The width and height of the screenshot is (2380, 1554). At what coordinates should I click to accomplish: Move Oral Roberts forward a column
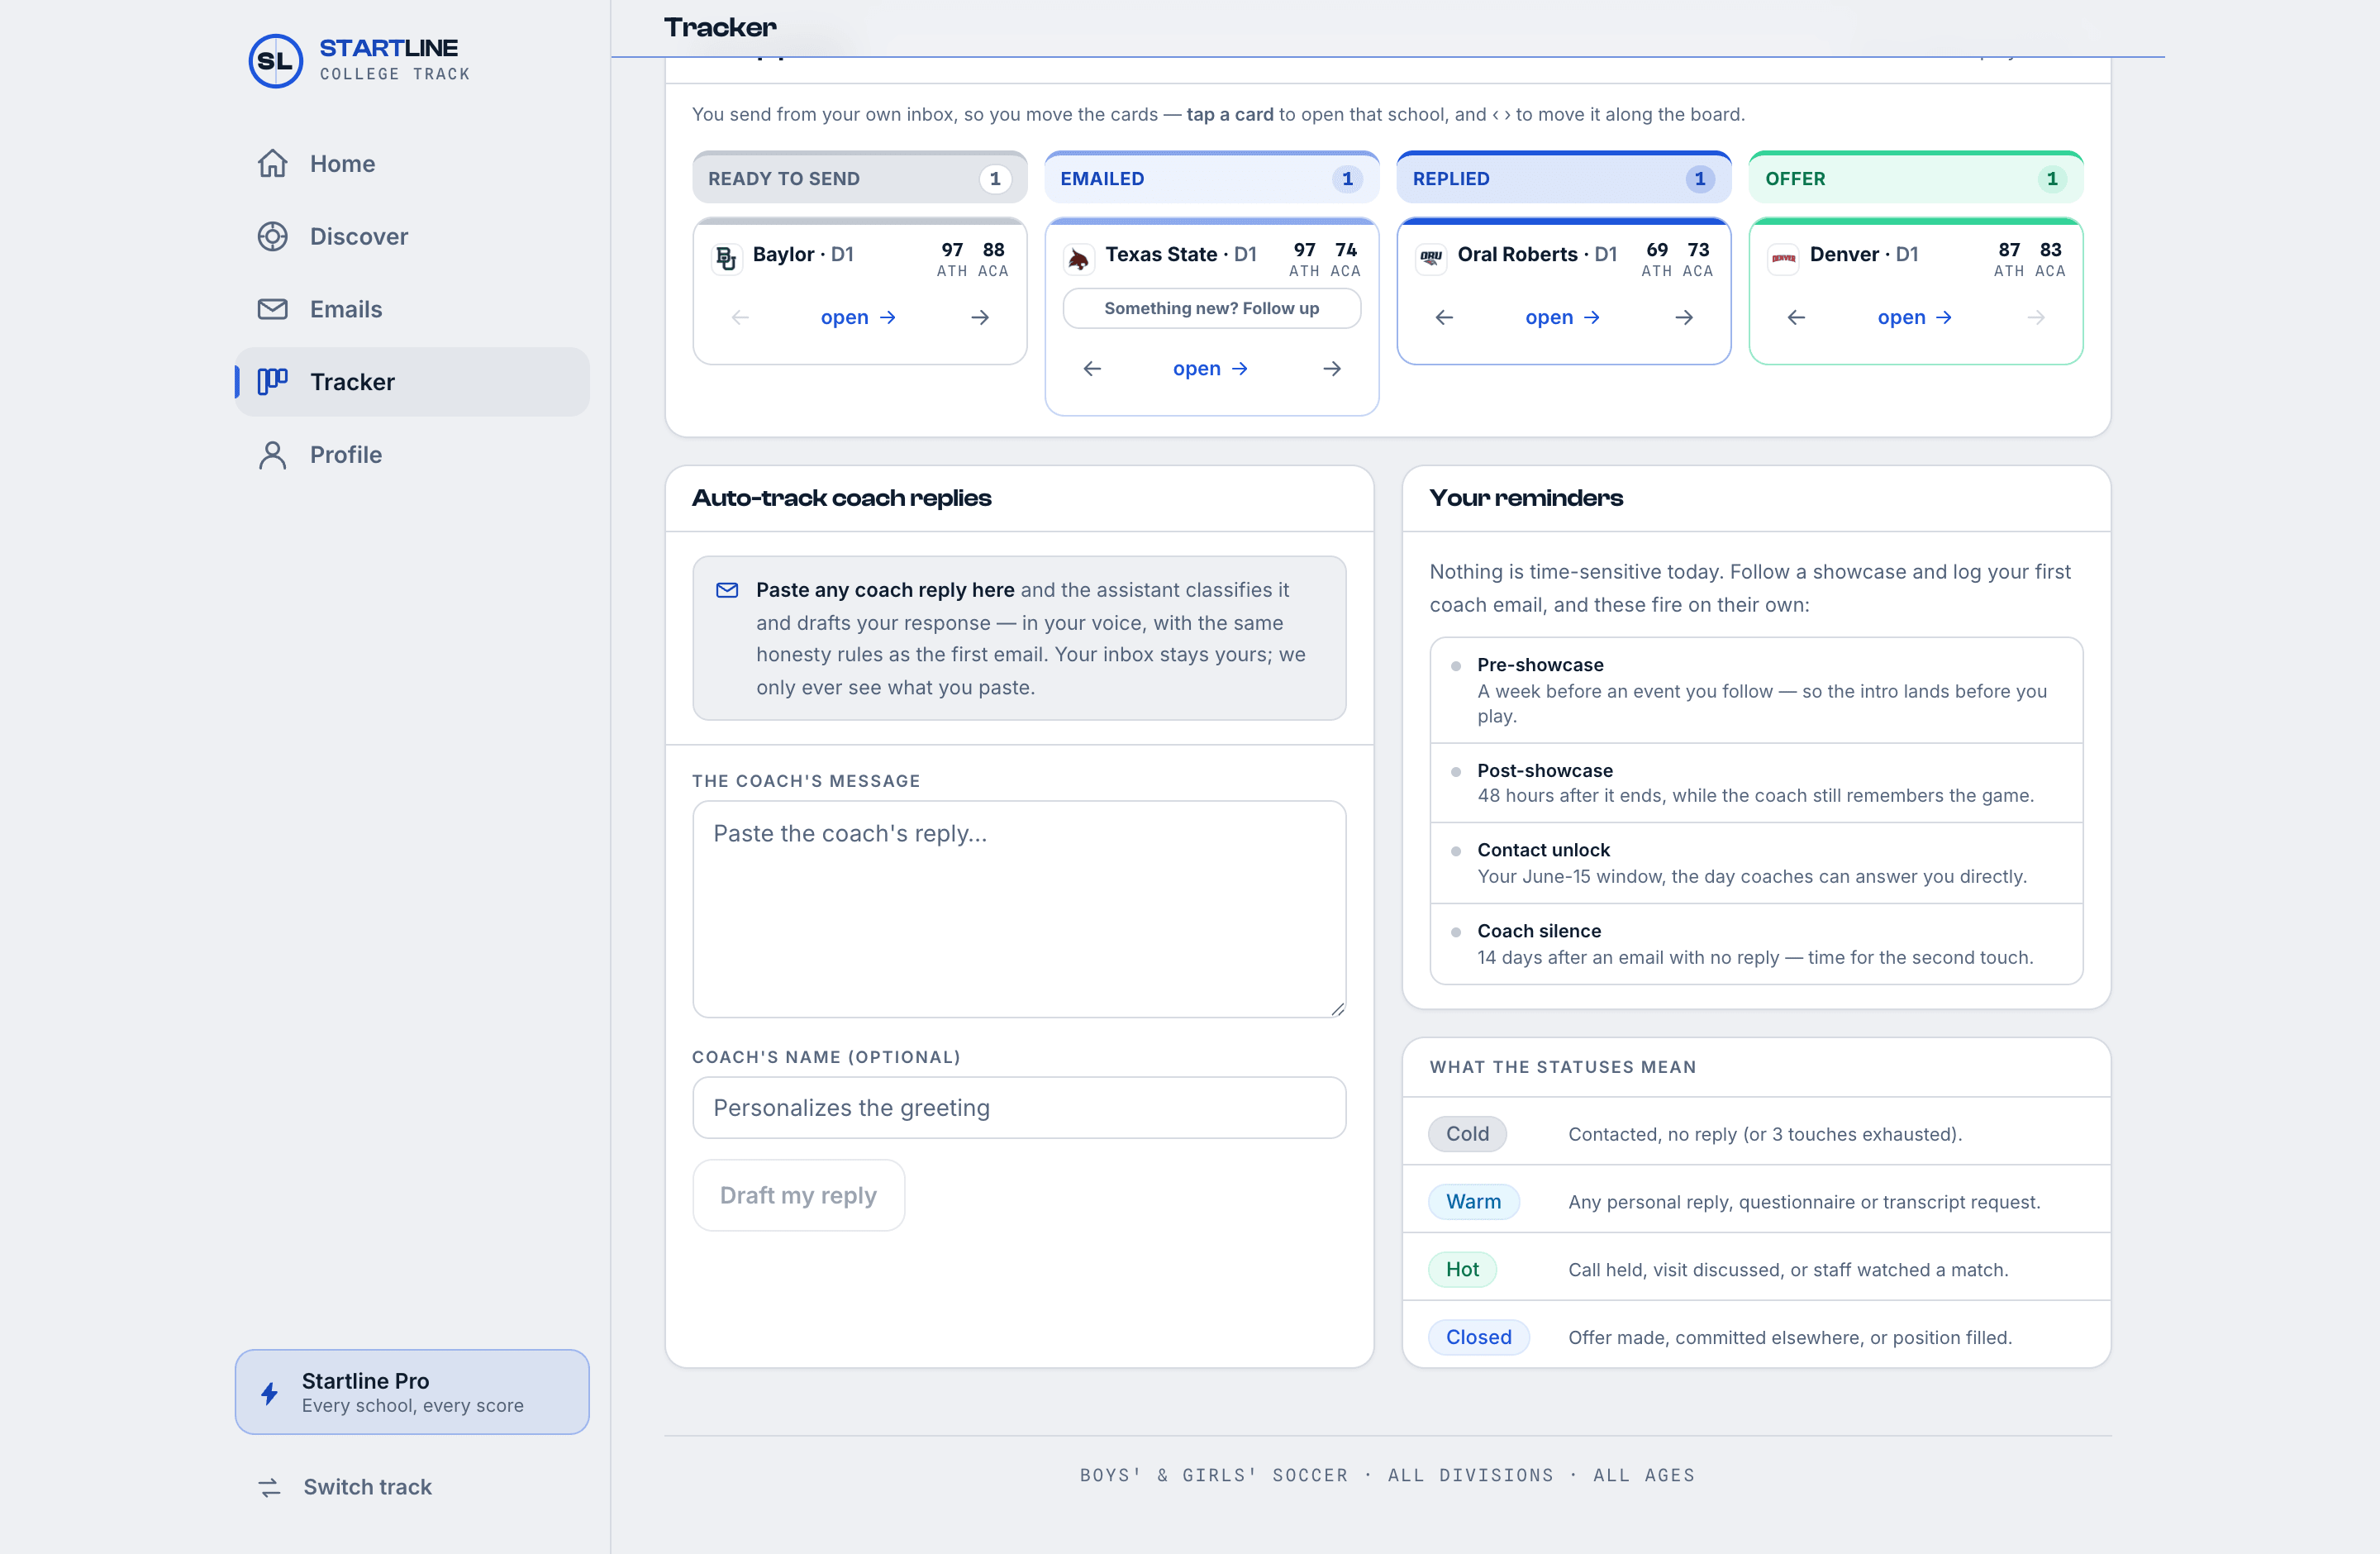1684,317
